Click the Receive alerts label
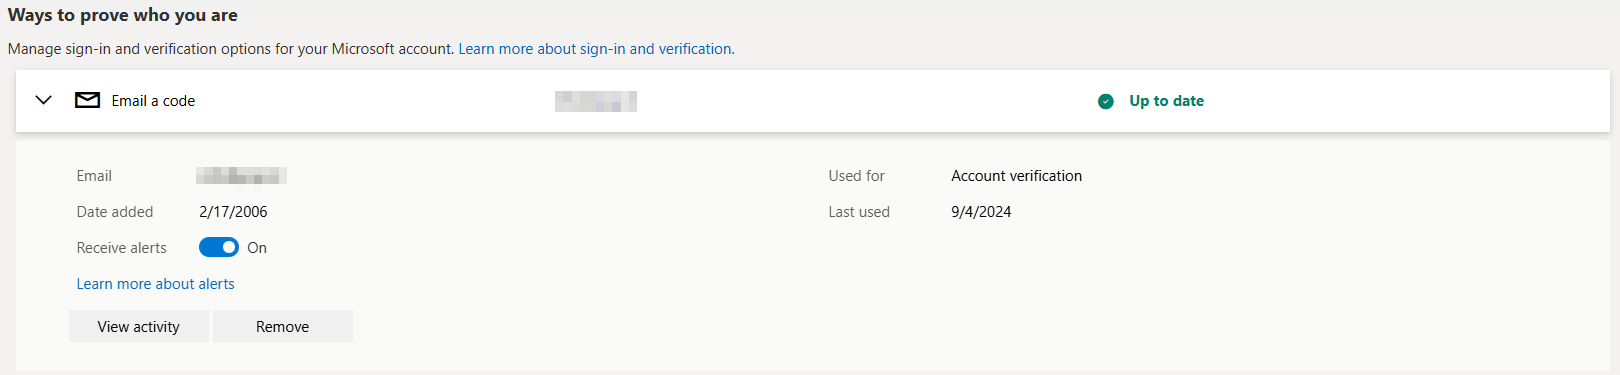This screenshot has width=1620, height=375. coord(122,248)
